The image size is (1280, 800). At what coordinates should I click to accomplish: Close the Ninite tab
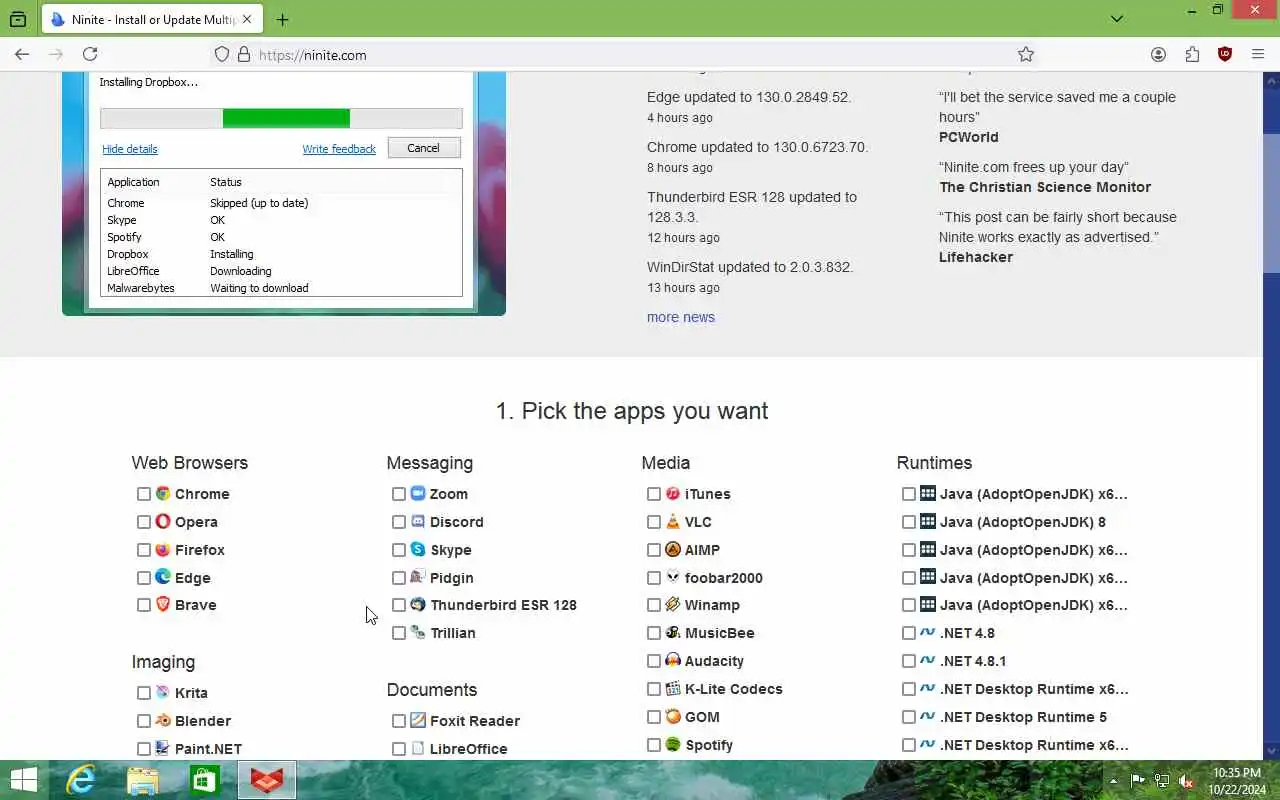247,19
